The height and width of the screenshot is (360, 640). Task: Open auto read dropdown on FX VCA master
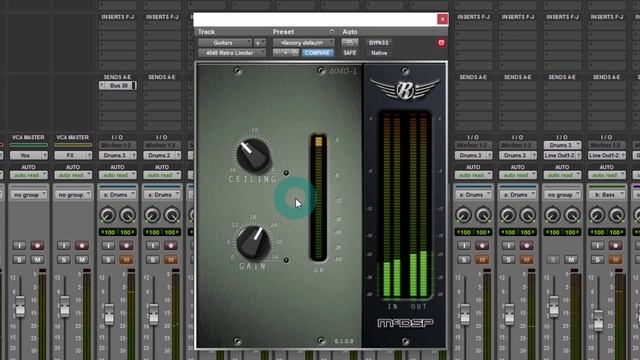click(x=73, y=175)
